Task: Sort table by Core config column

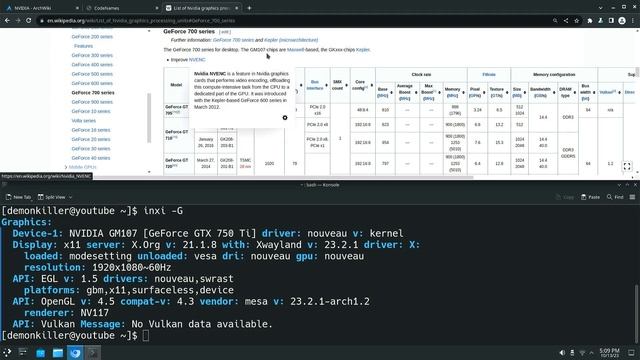Action: tap(371, 85)
